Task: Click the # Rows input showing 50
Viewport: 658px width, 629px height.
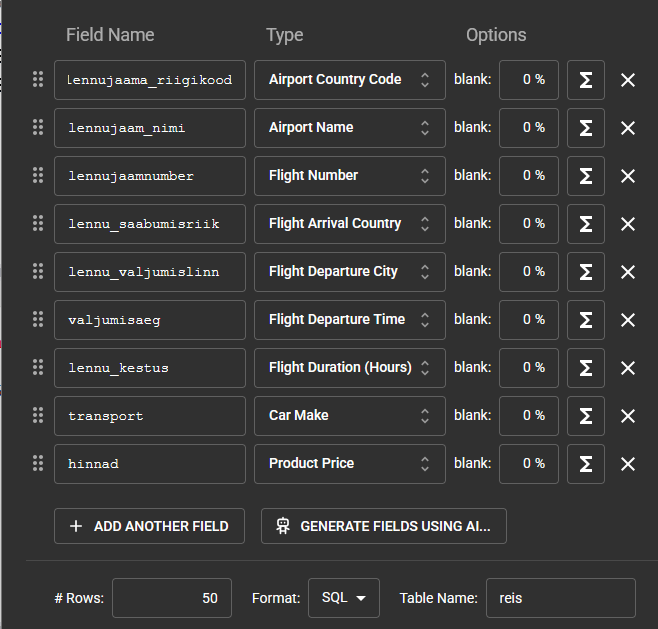Action: pos(172,598)
